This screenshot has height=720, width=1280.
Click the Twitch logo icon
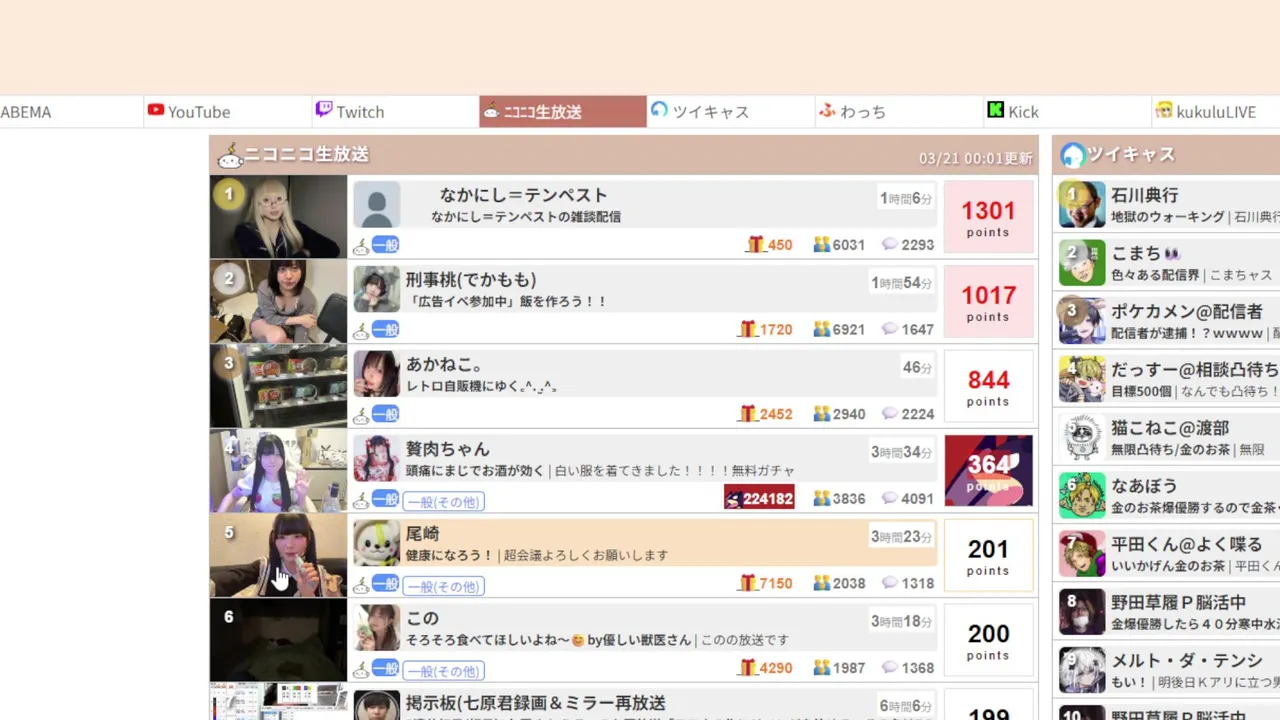(x=324, y=110)
